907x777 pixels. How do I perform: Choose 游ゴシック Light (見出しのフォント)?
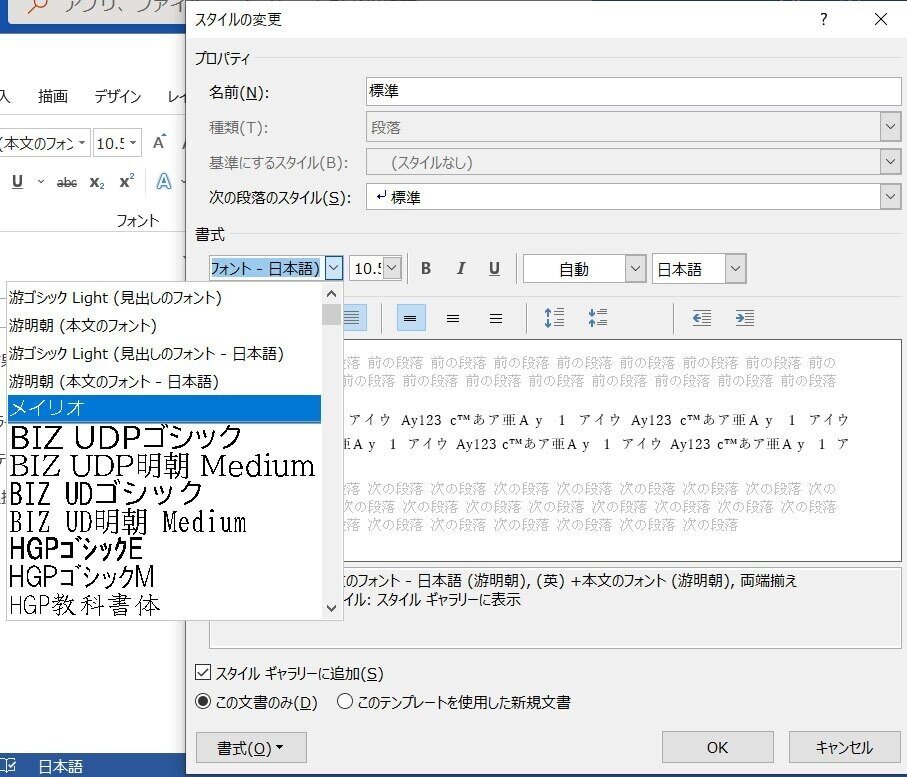pos(164,297)
